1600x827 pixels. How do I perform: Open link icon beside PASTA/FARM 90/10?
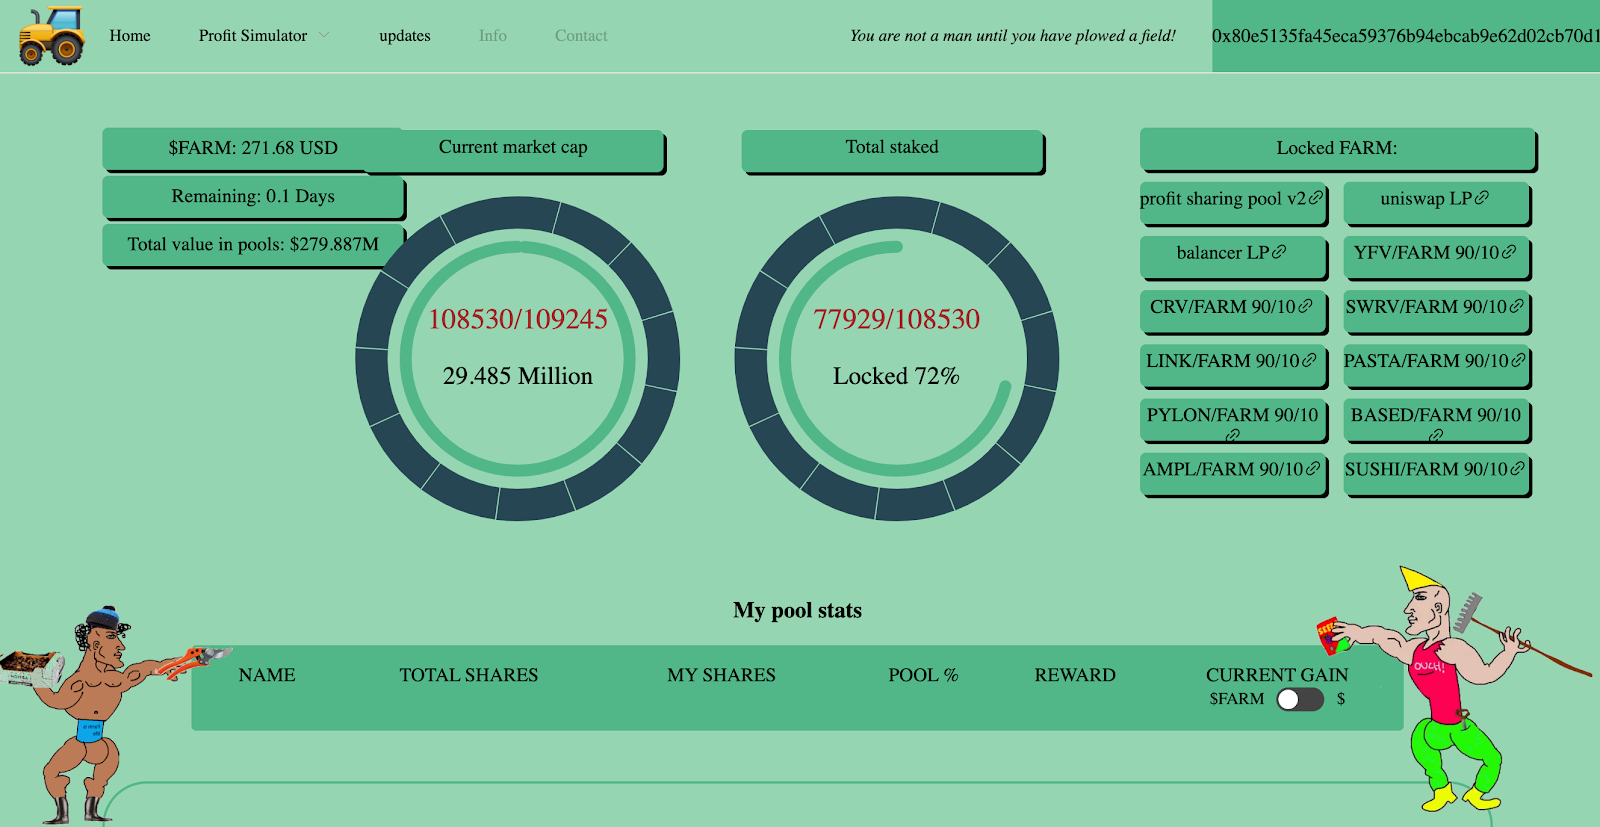[x=1518, y=360]
